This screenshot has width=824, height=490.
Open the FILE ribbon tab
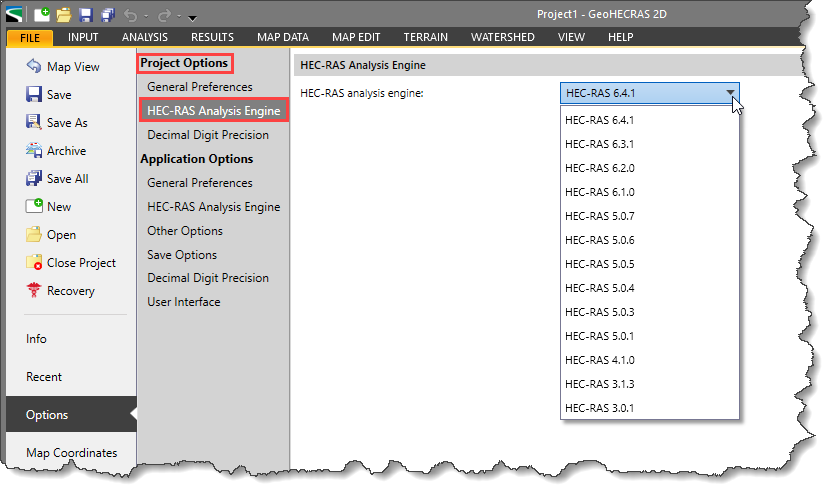tap(30, 37)
